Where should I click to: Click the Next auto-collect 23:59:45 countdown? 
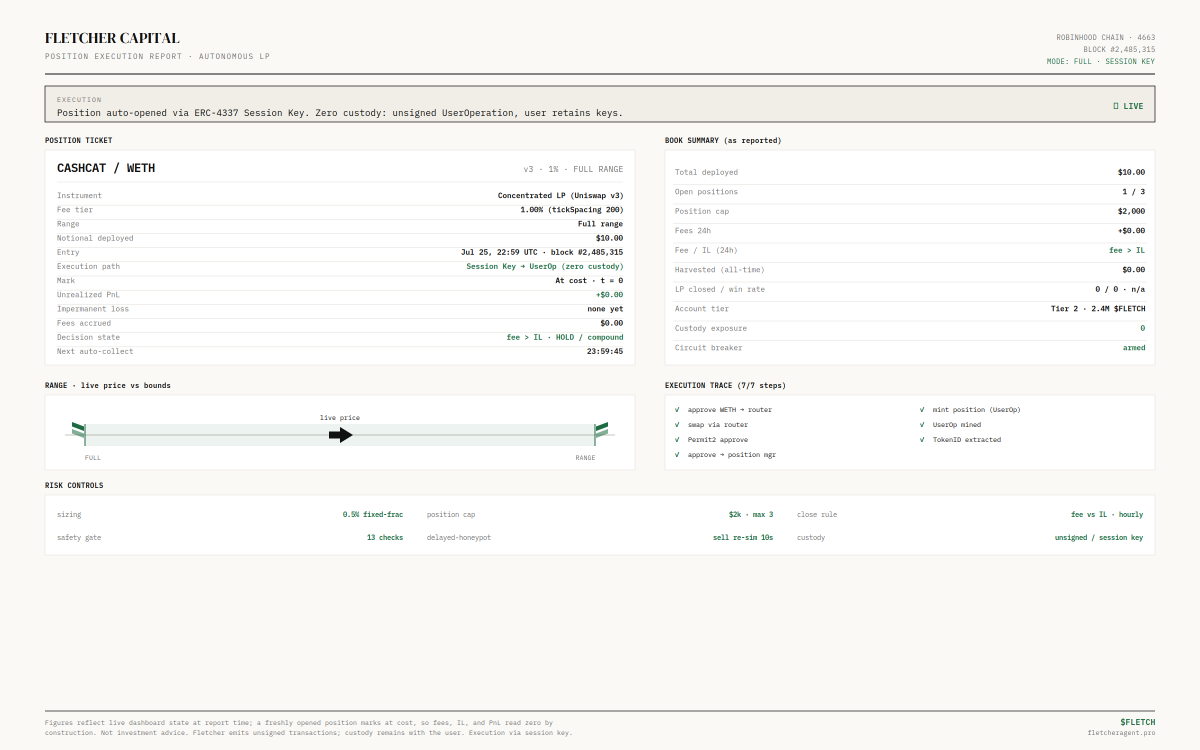click(605, 351)
